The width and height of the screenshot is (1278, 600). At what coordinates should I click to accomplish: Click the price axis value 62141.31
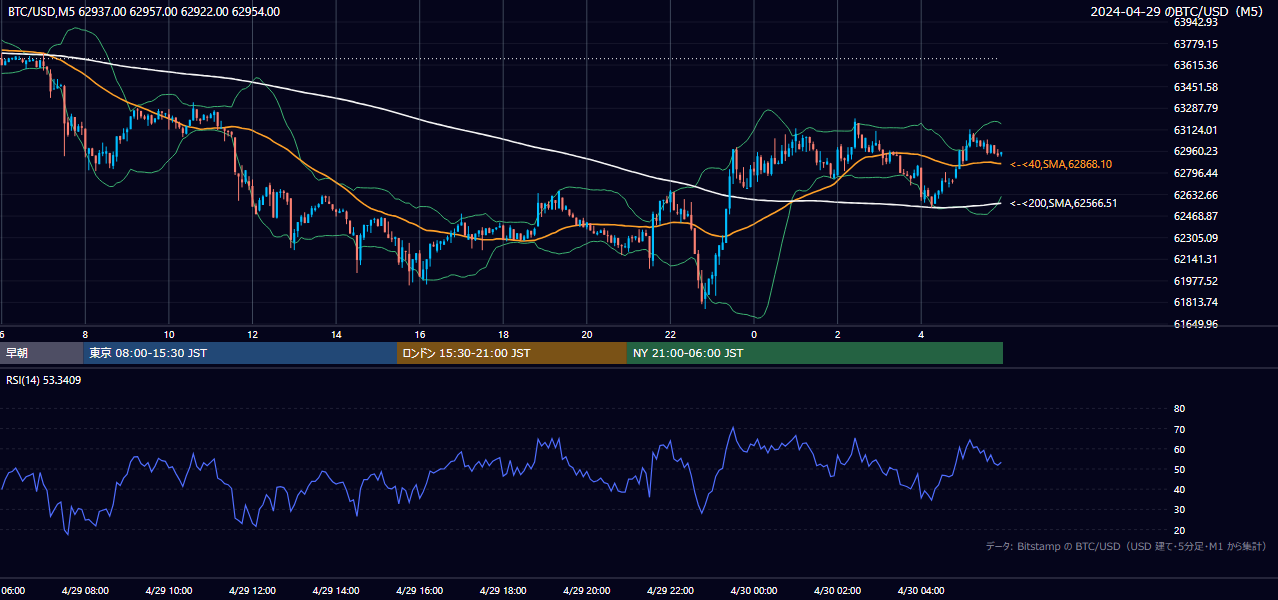click(x=1195, y=259)
